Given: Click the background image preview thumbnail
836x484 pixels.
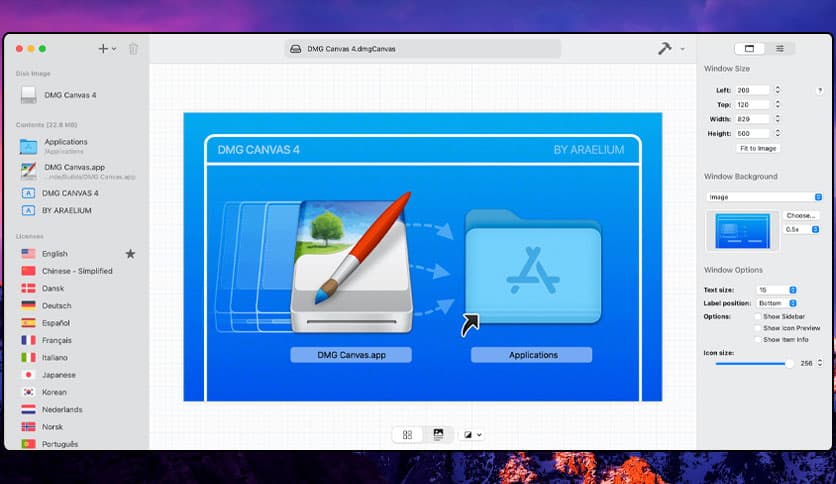Looking at the screenshot, I should [742, 231].
